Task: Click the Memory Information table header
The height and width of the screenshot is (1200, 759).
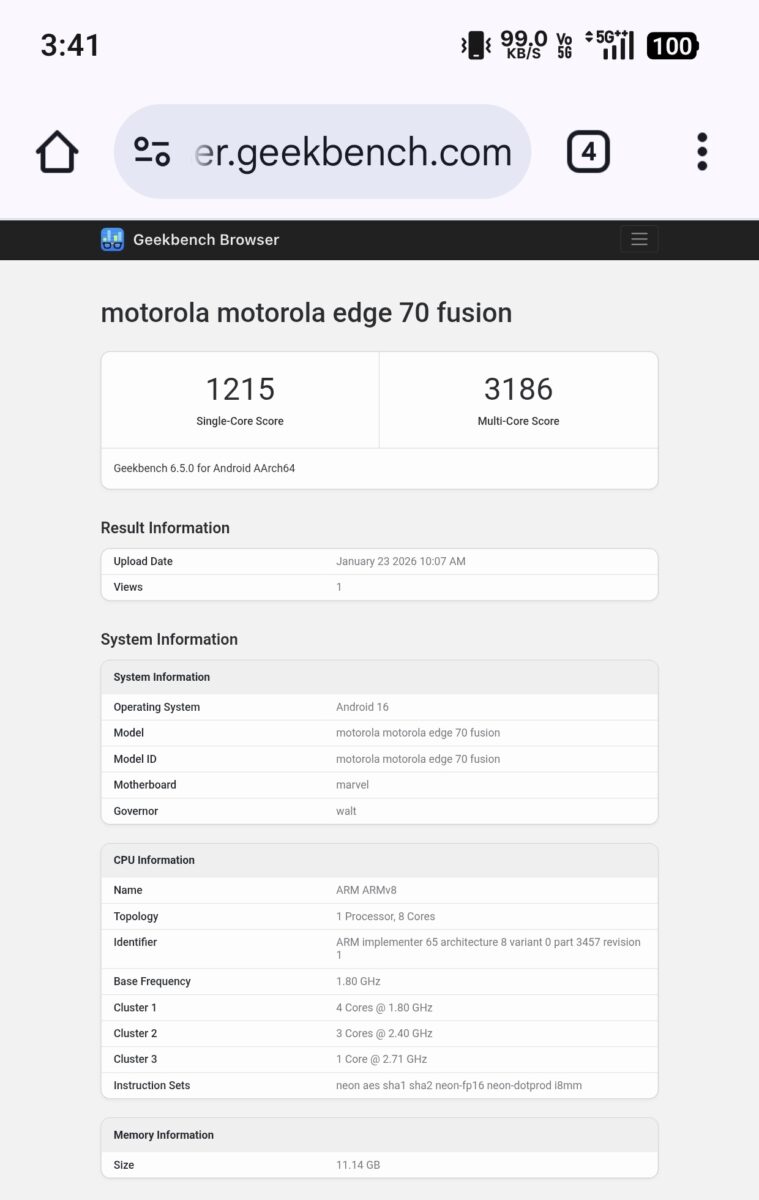Action: click(x=163, y=1135)
